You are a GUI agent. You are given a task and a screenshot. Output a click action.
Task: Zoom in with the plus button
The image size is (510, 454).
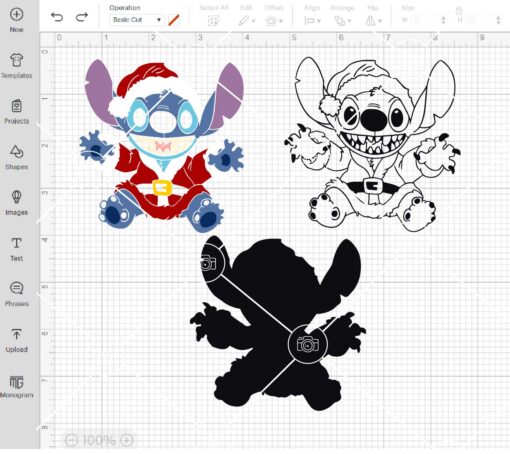pos(127,440)
